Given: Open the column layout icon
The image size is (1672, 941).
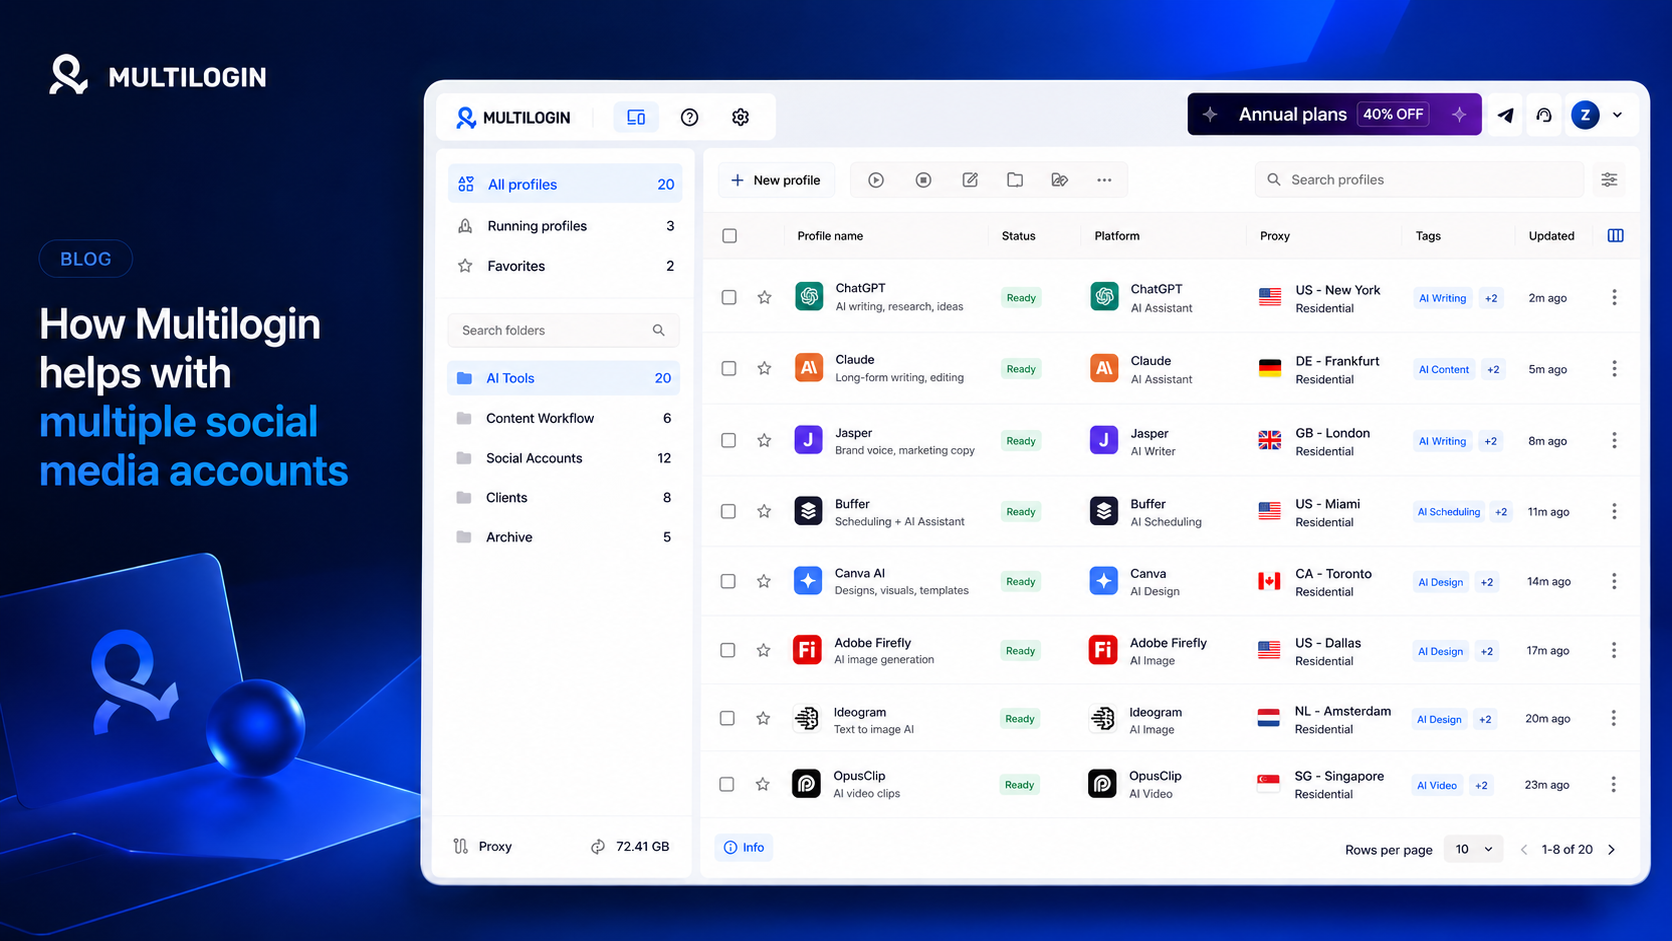Looking at the screenshot, I should coord(1615,236).
